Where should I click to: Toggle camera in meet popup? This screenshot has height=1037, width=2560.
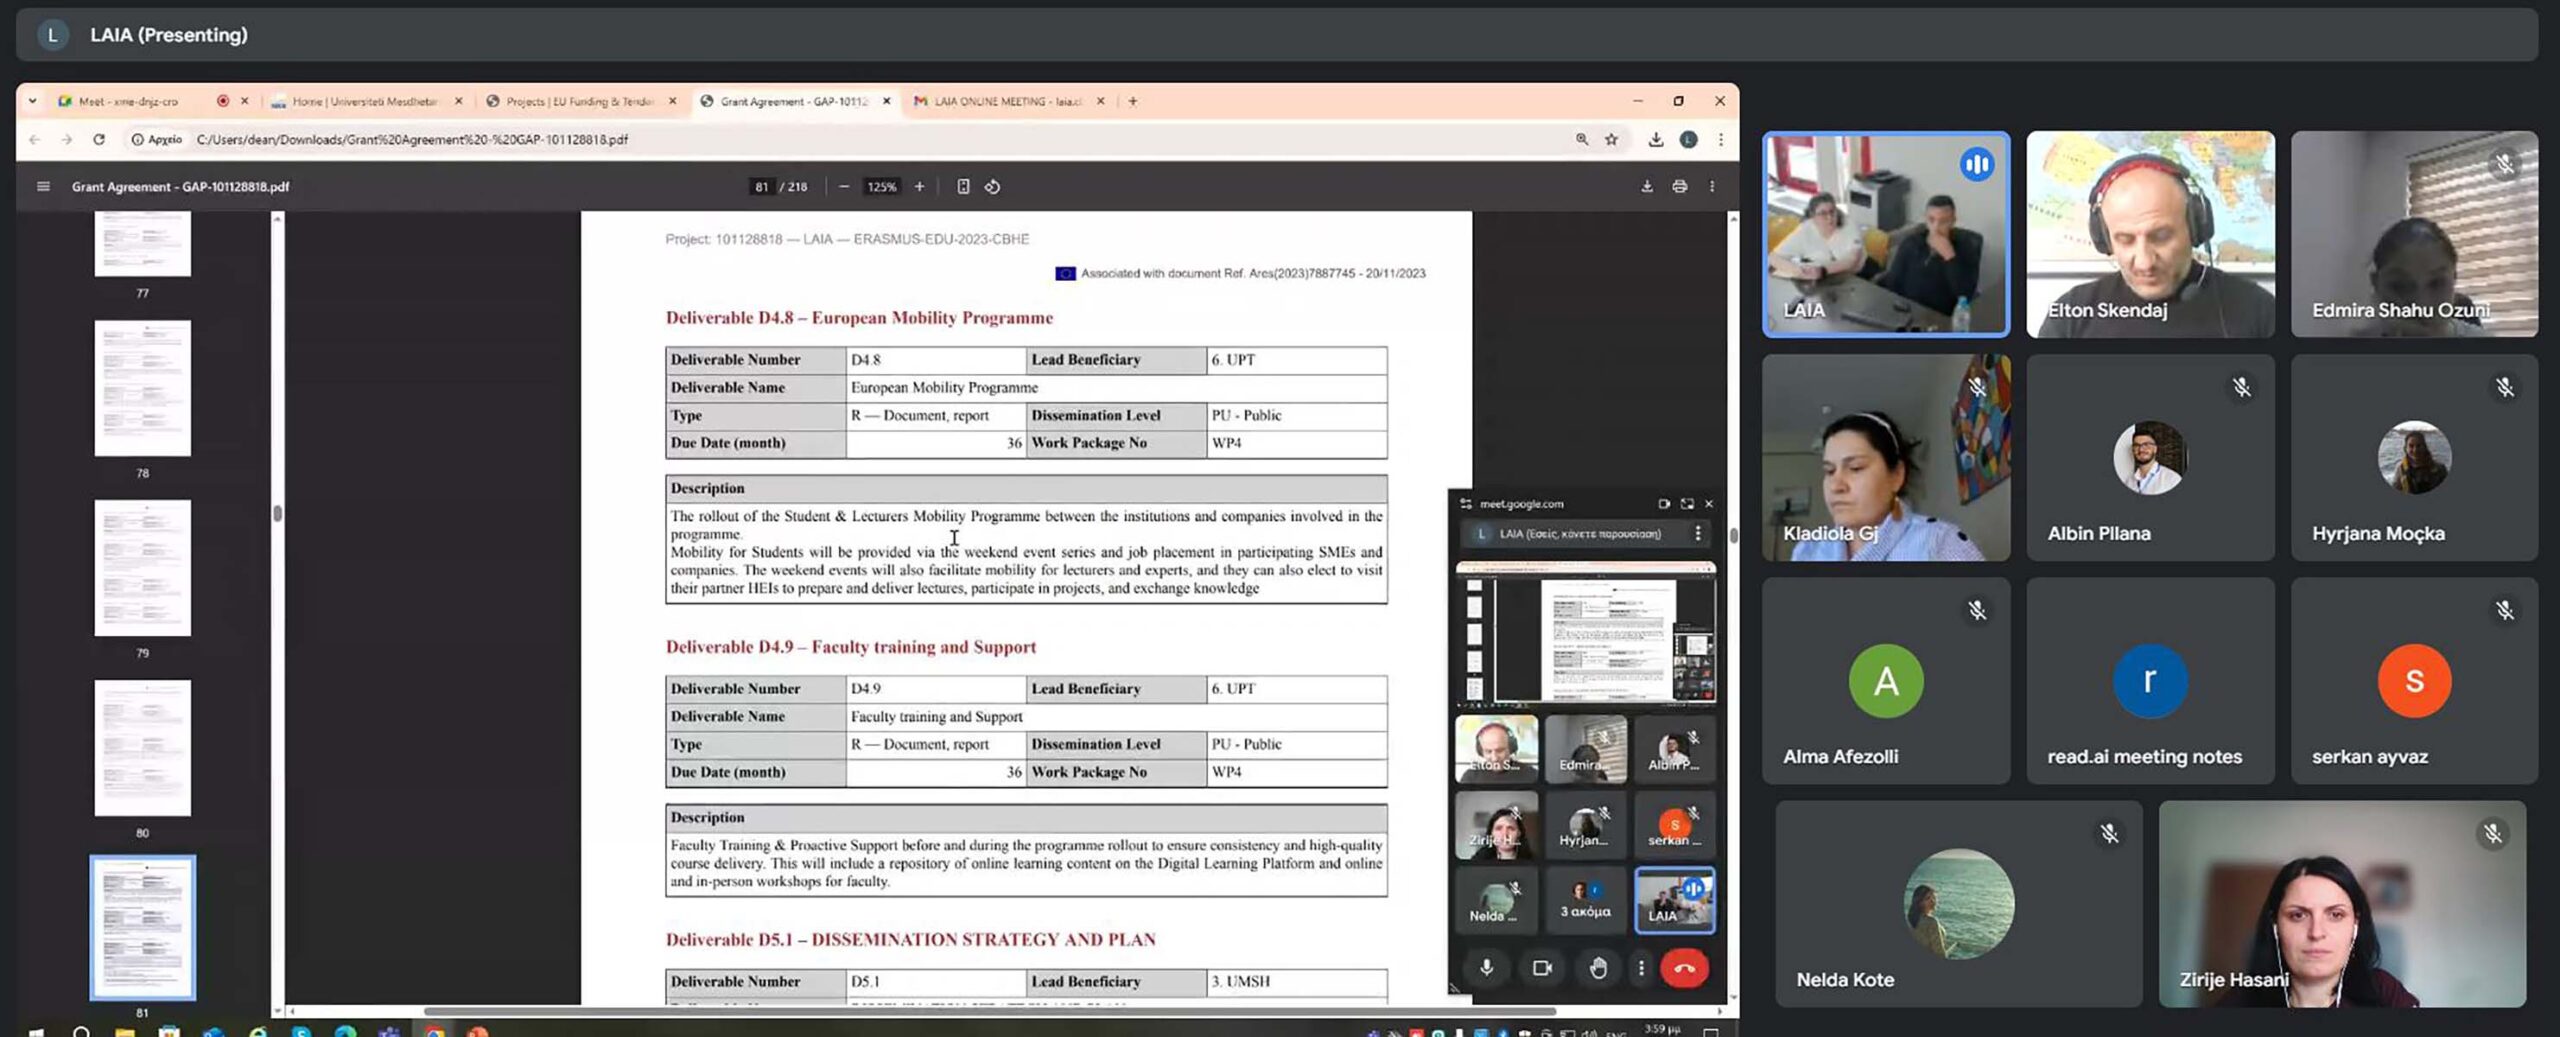pos(1542,968)
